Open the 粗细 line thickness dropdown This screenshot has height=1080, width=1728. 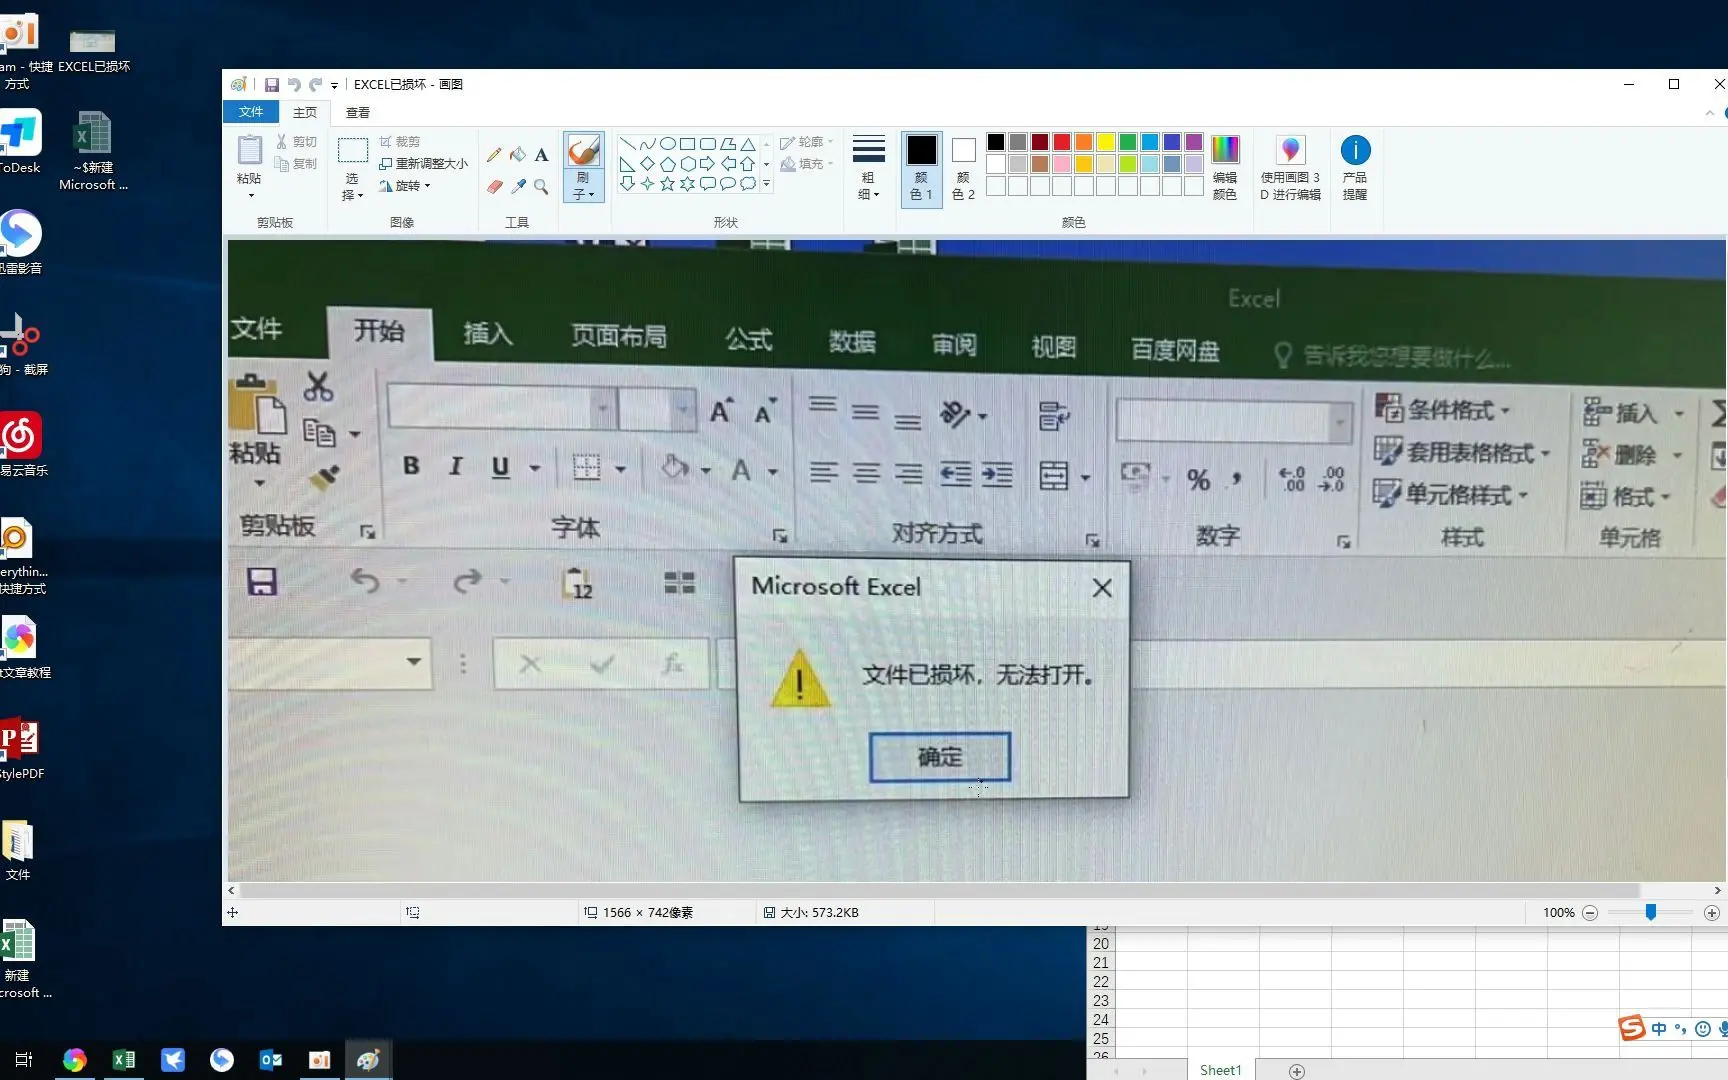[868, 167]
